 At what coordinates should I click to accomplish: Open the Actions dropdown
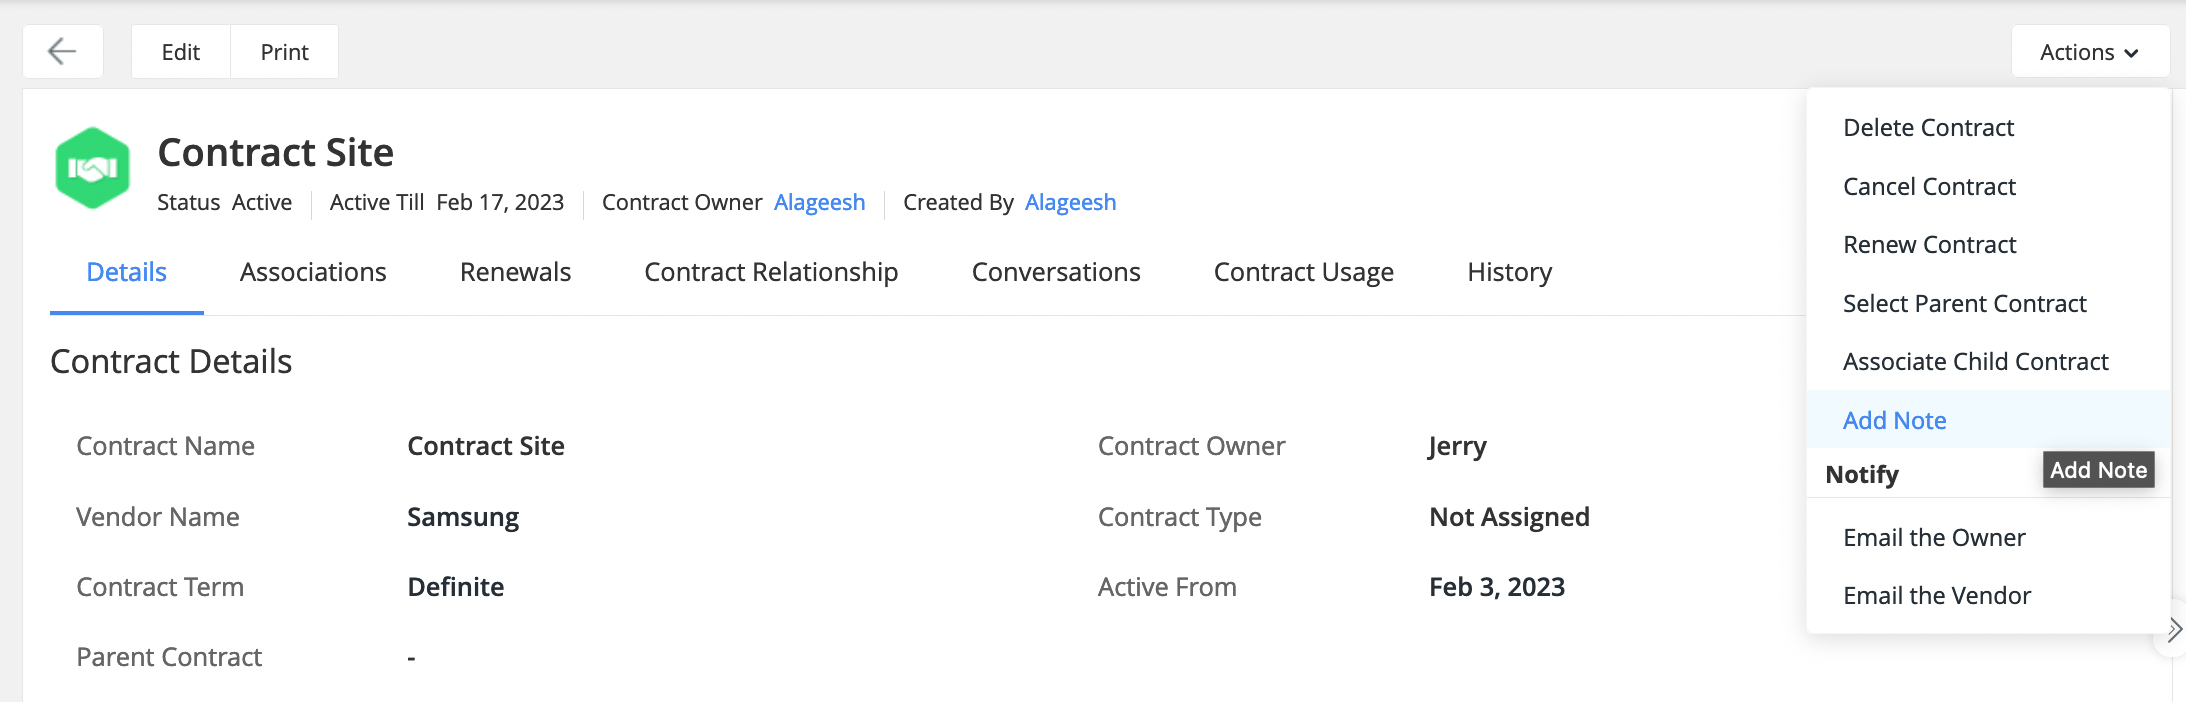click(2089, 52)
